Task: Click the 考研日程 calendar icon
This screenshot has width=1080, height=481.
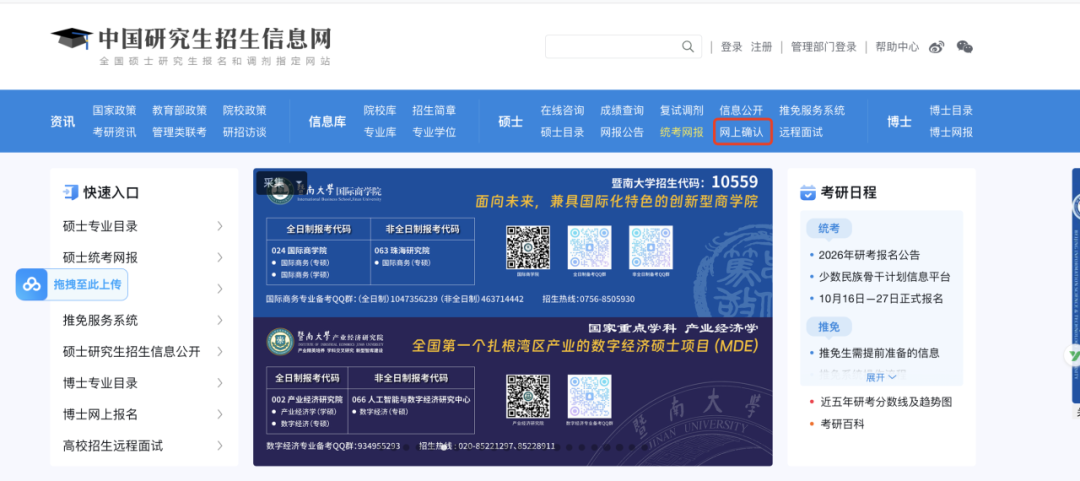Action: 808,192
